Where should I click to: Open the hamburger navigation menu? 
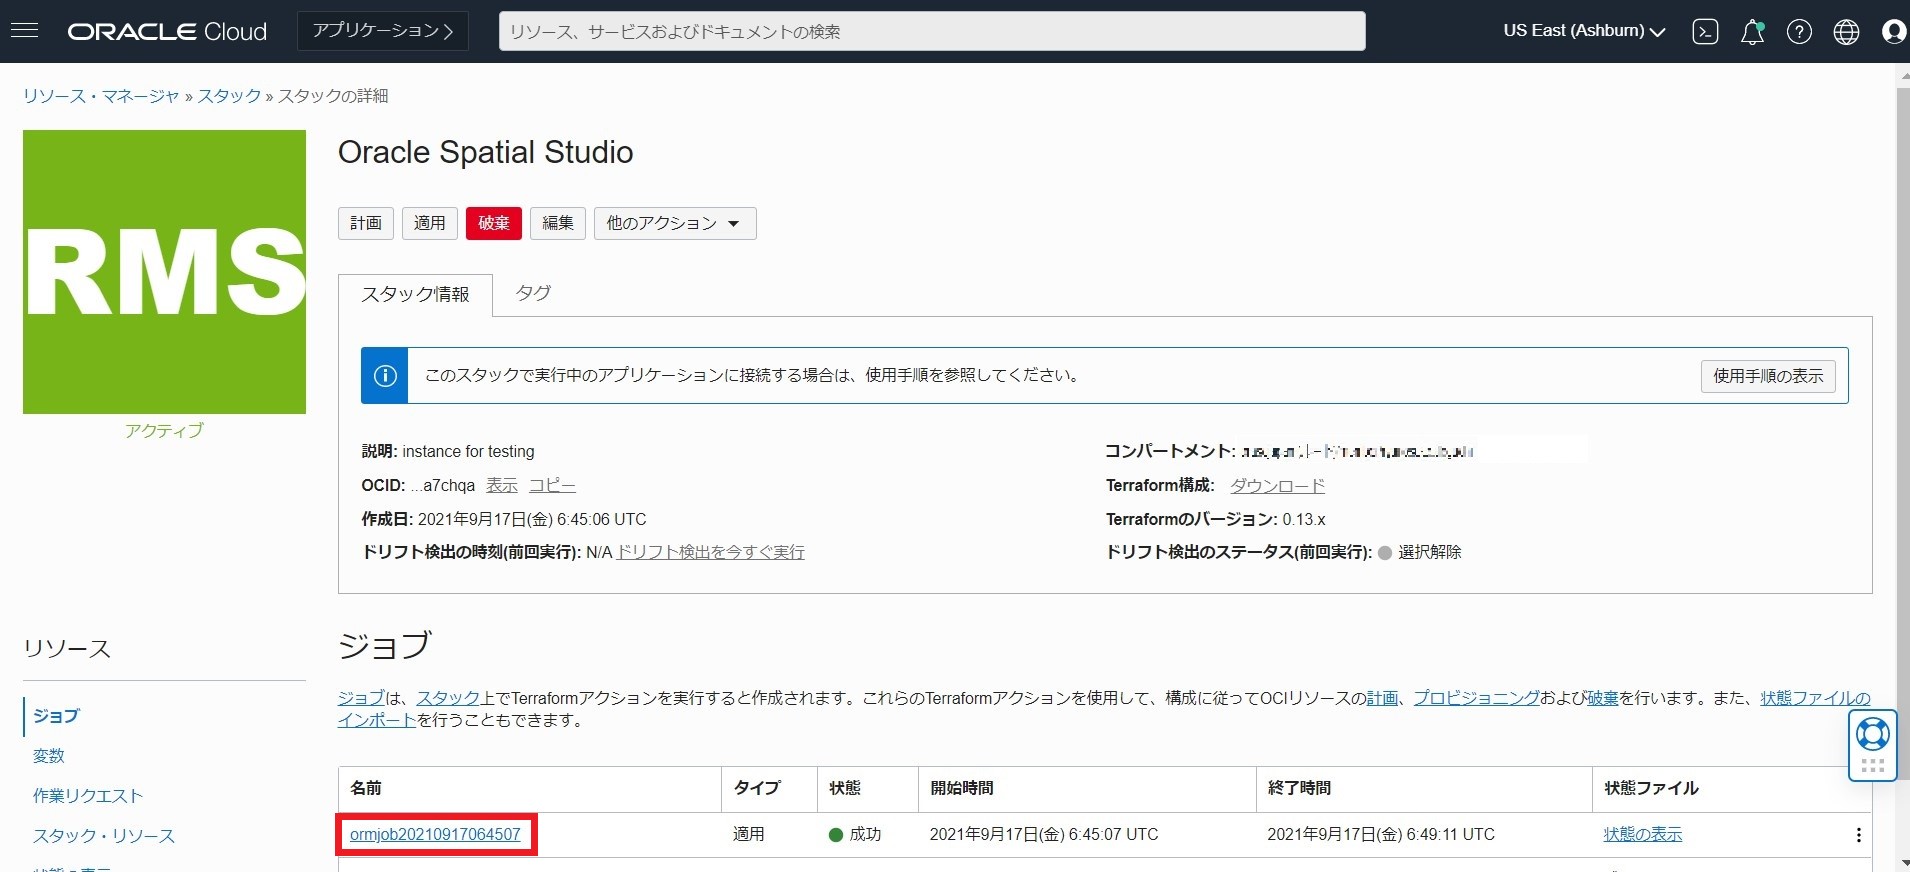click(24, 31)
